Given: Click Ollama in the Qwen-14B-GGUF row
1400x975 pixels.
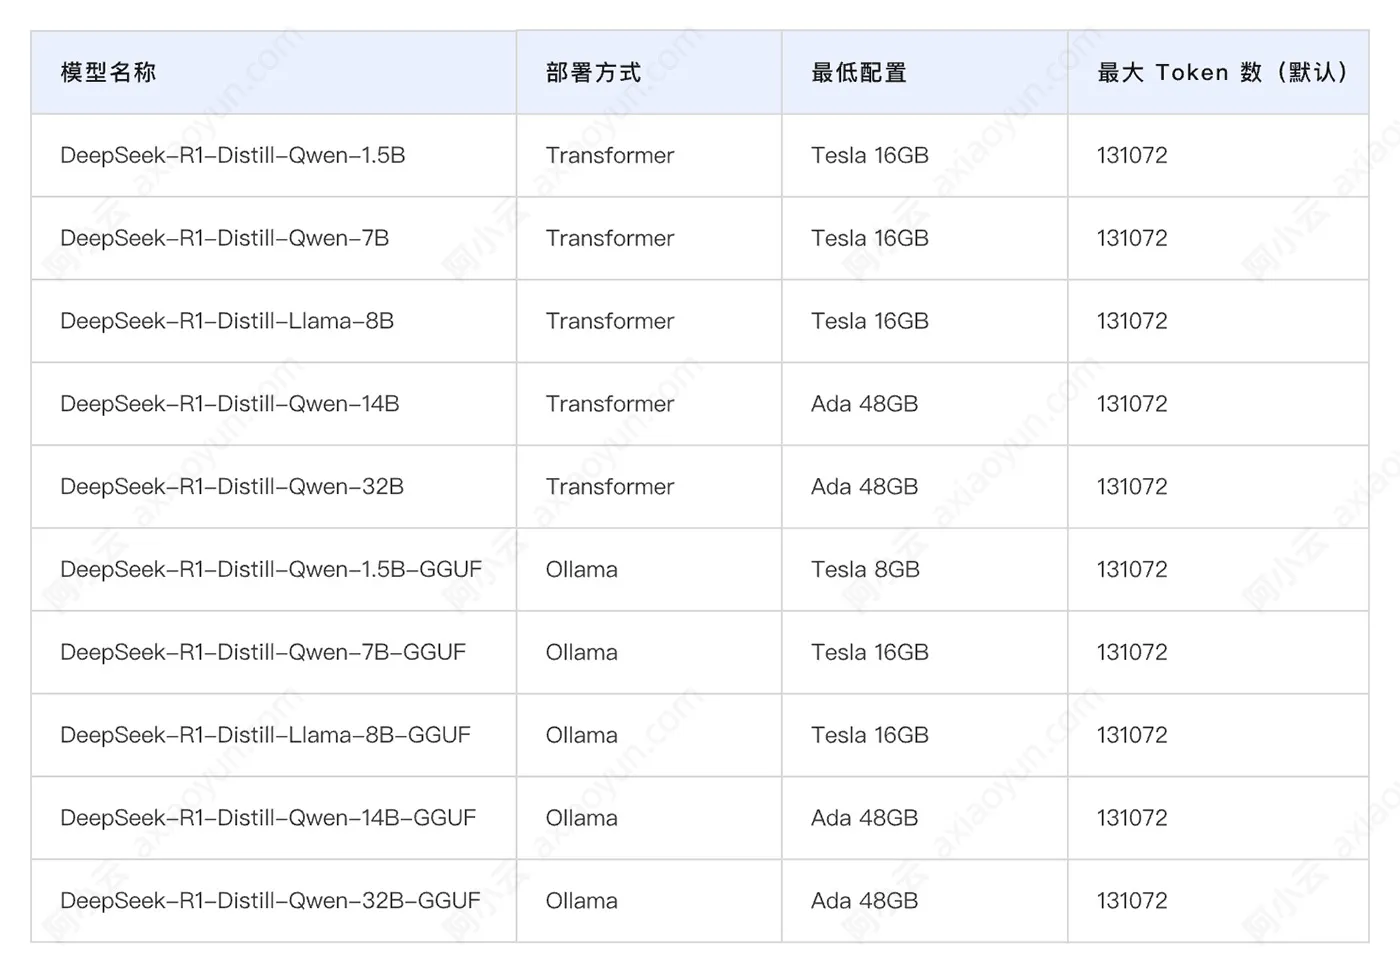Looking at the screenshot, I should click(x=582, y=818).
